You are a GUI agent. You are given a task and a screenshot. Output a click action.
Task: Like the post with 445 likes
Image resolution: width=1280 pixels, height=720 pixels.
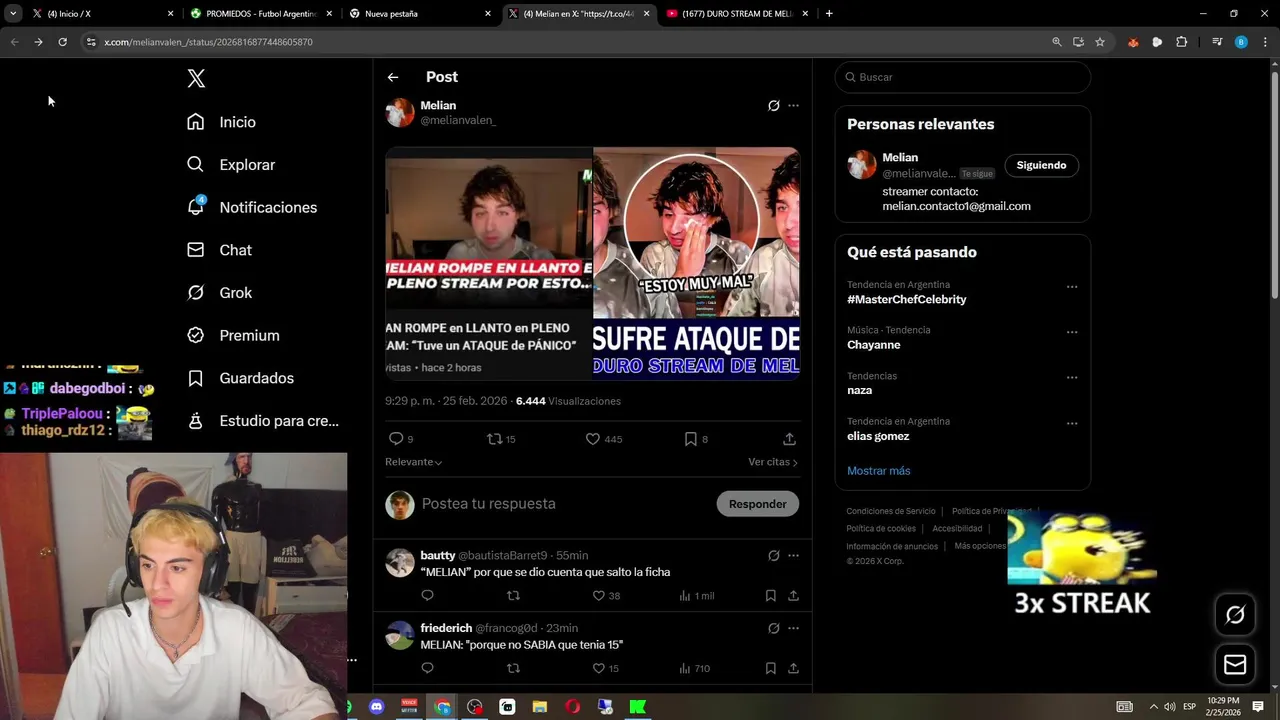coord(592,439)
